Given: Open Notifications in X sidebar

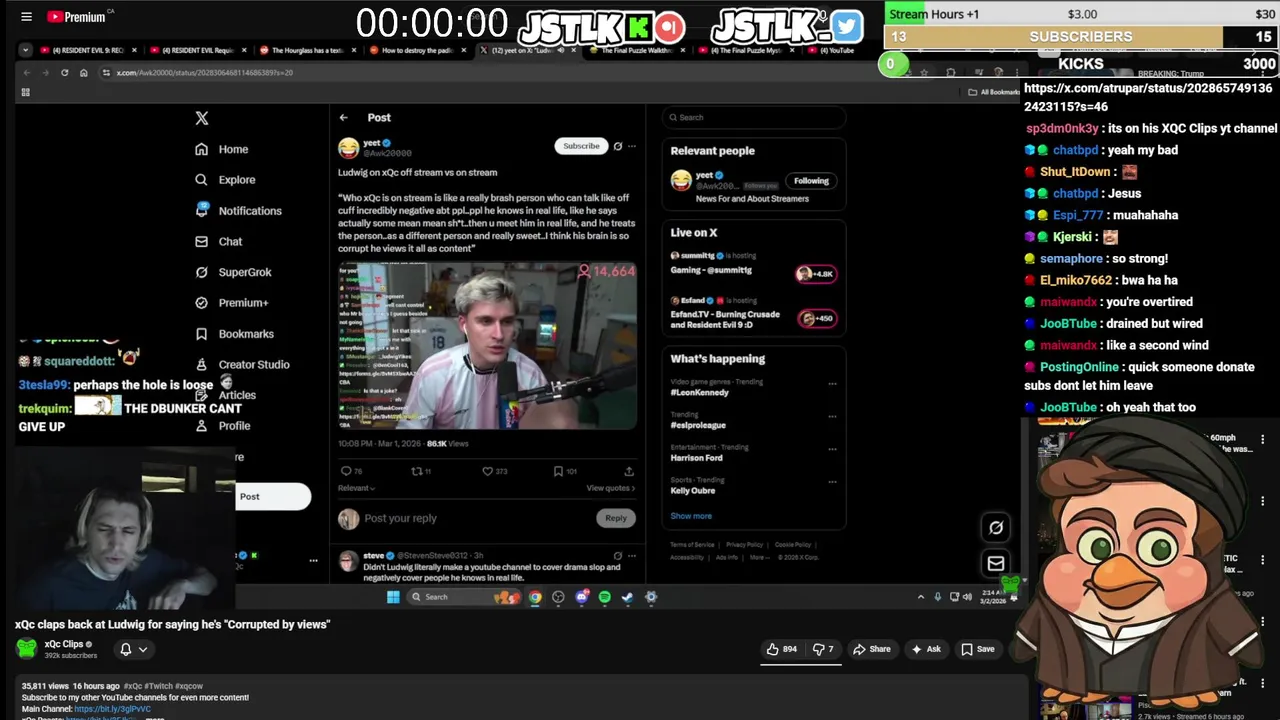Looking at the screenshot, I should (x=238, y=211).
